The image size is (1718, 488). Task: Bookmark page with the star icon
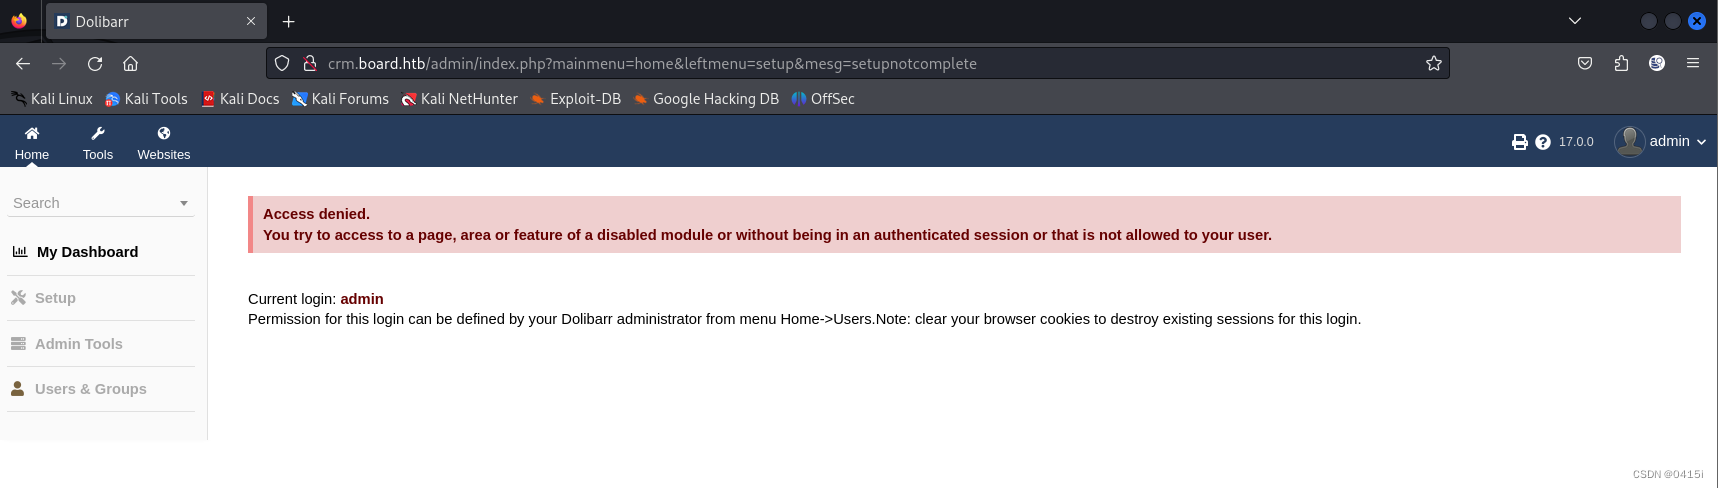1433,63
